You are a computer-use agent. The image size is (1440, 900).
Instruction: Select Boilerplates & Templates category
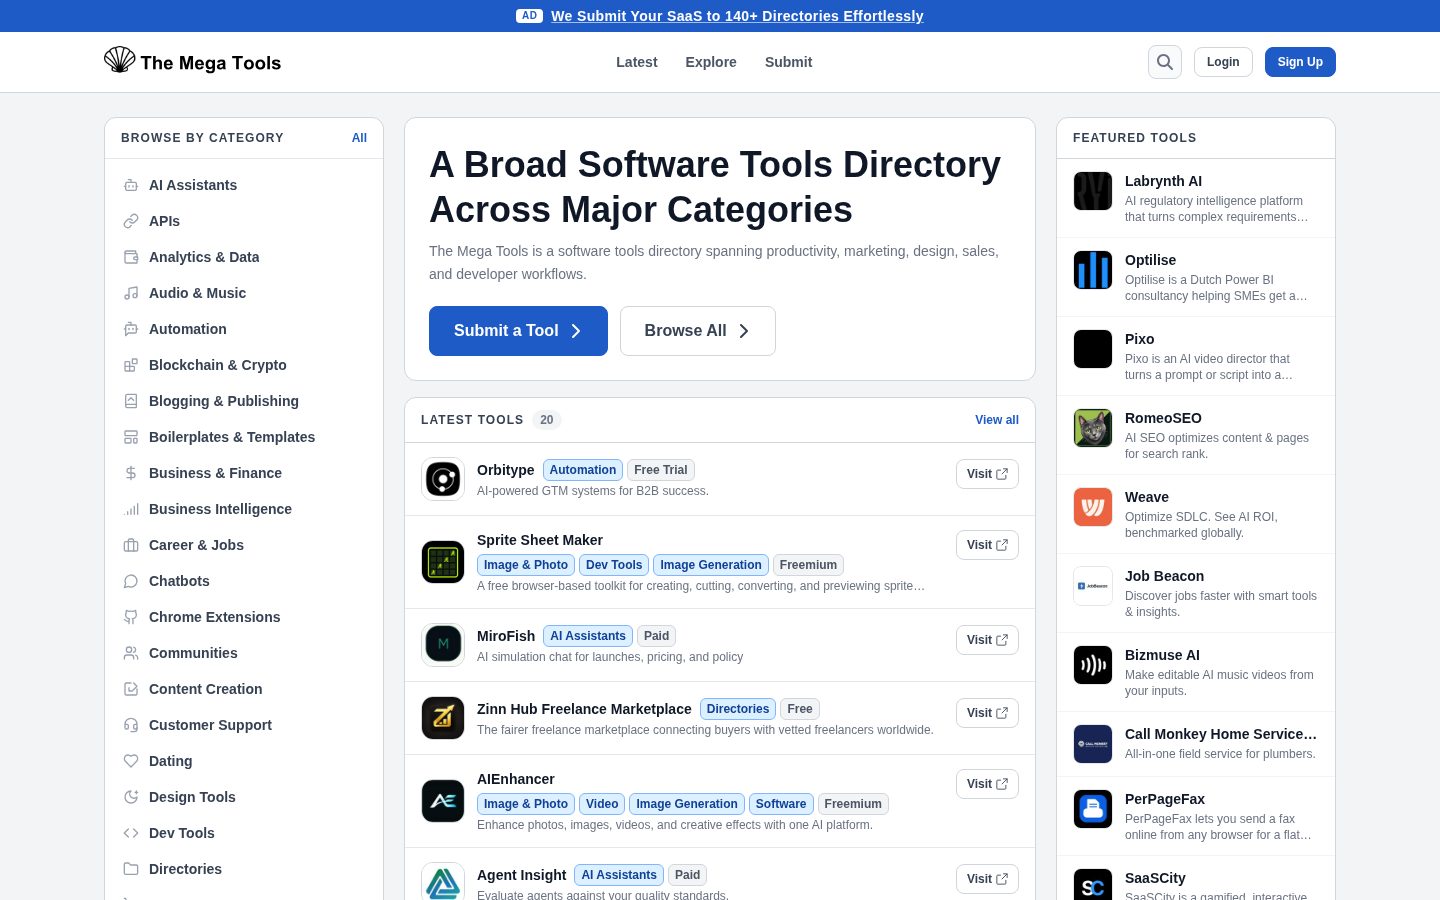244,437
